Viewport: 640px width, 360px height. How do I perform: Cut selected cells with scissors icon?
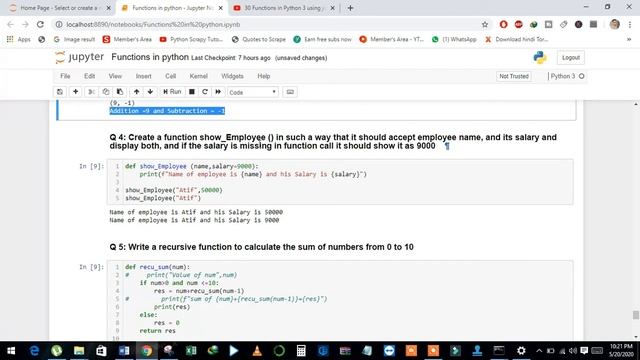pyautogui.click(x=91, y=92)
